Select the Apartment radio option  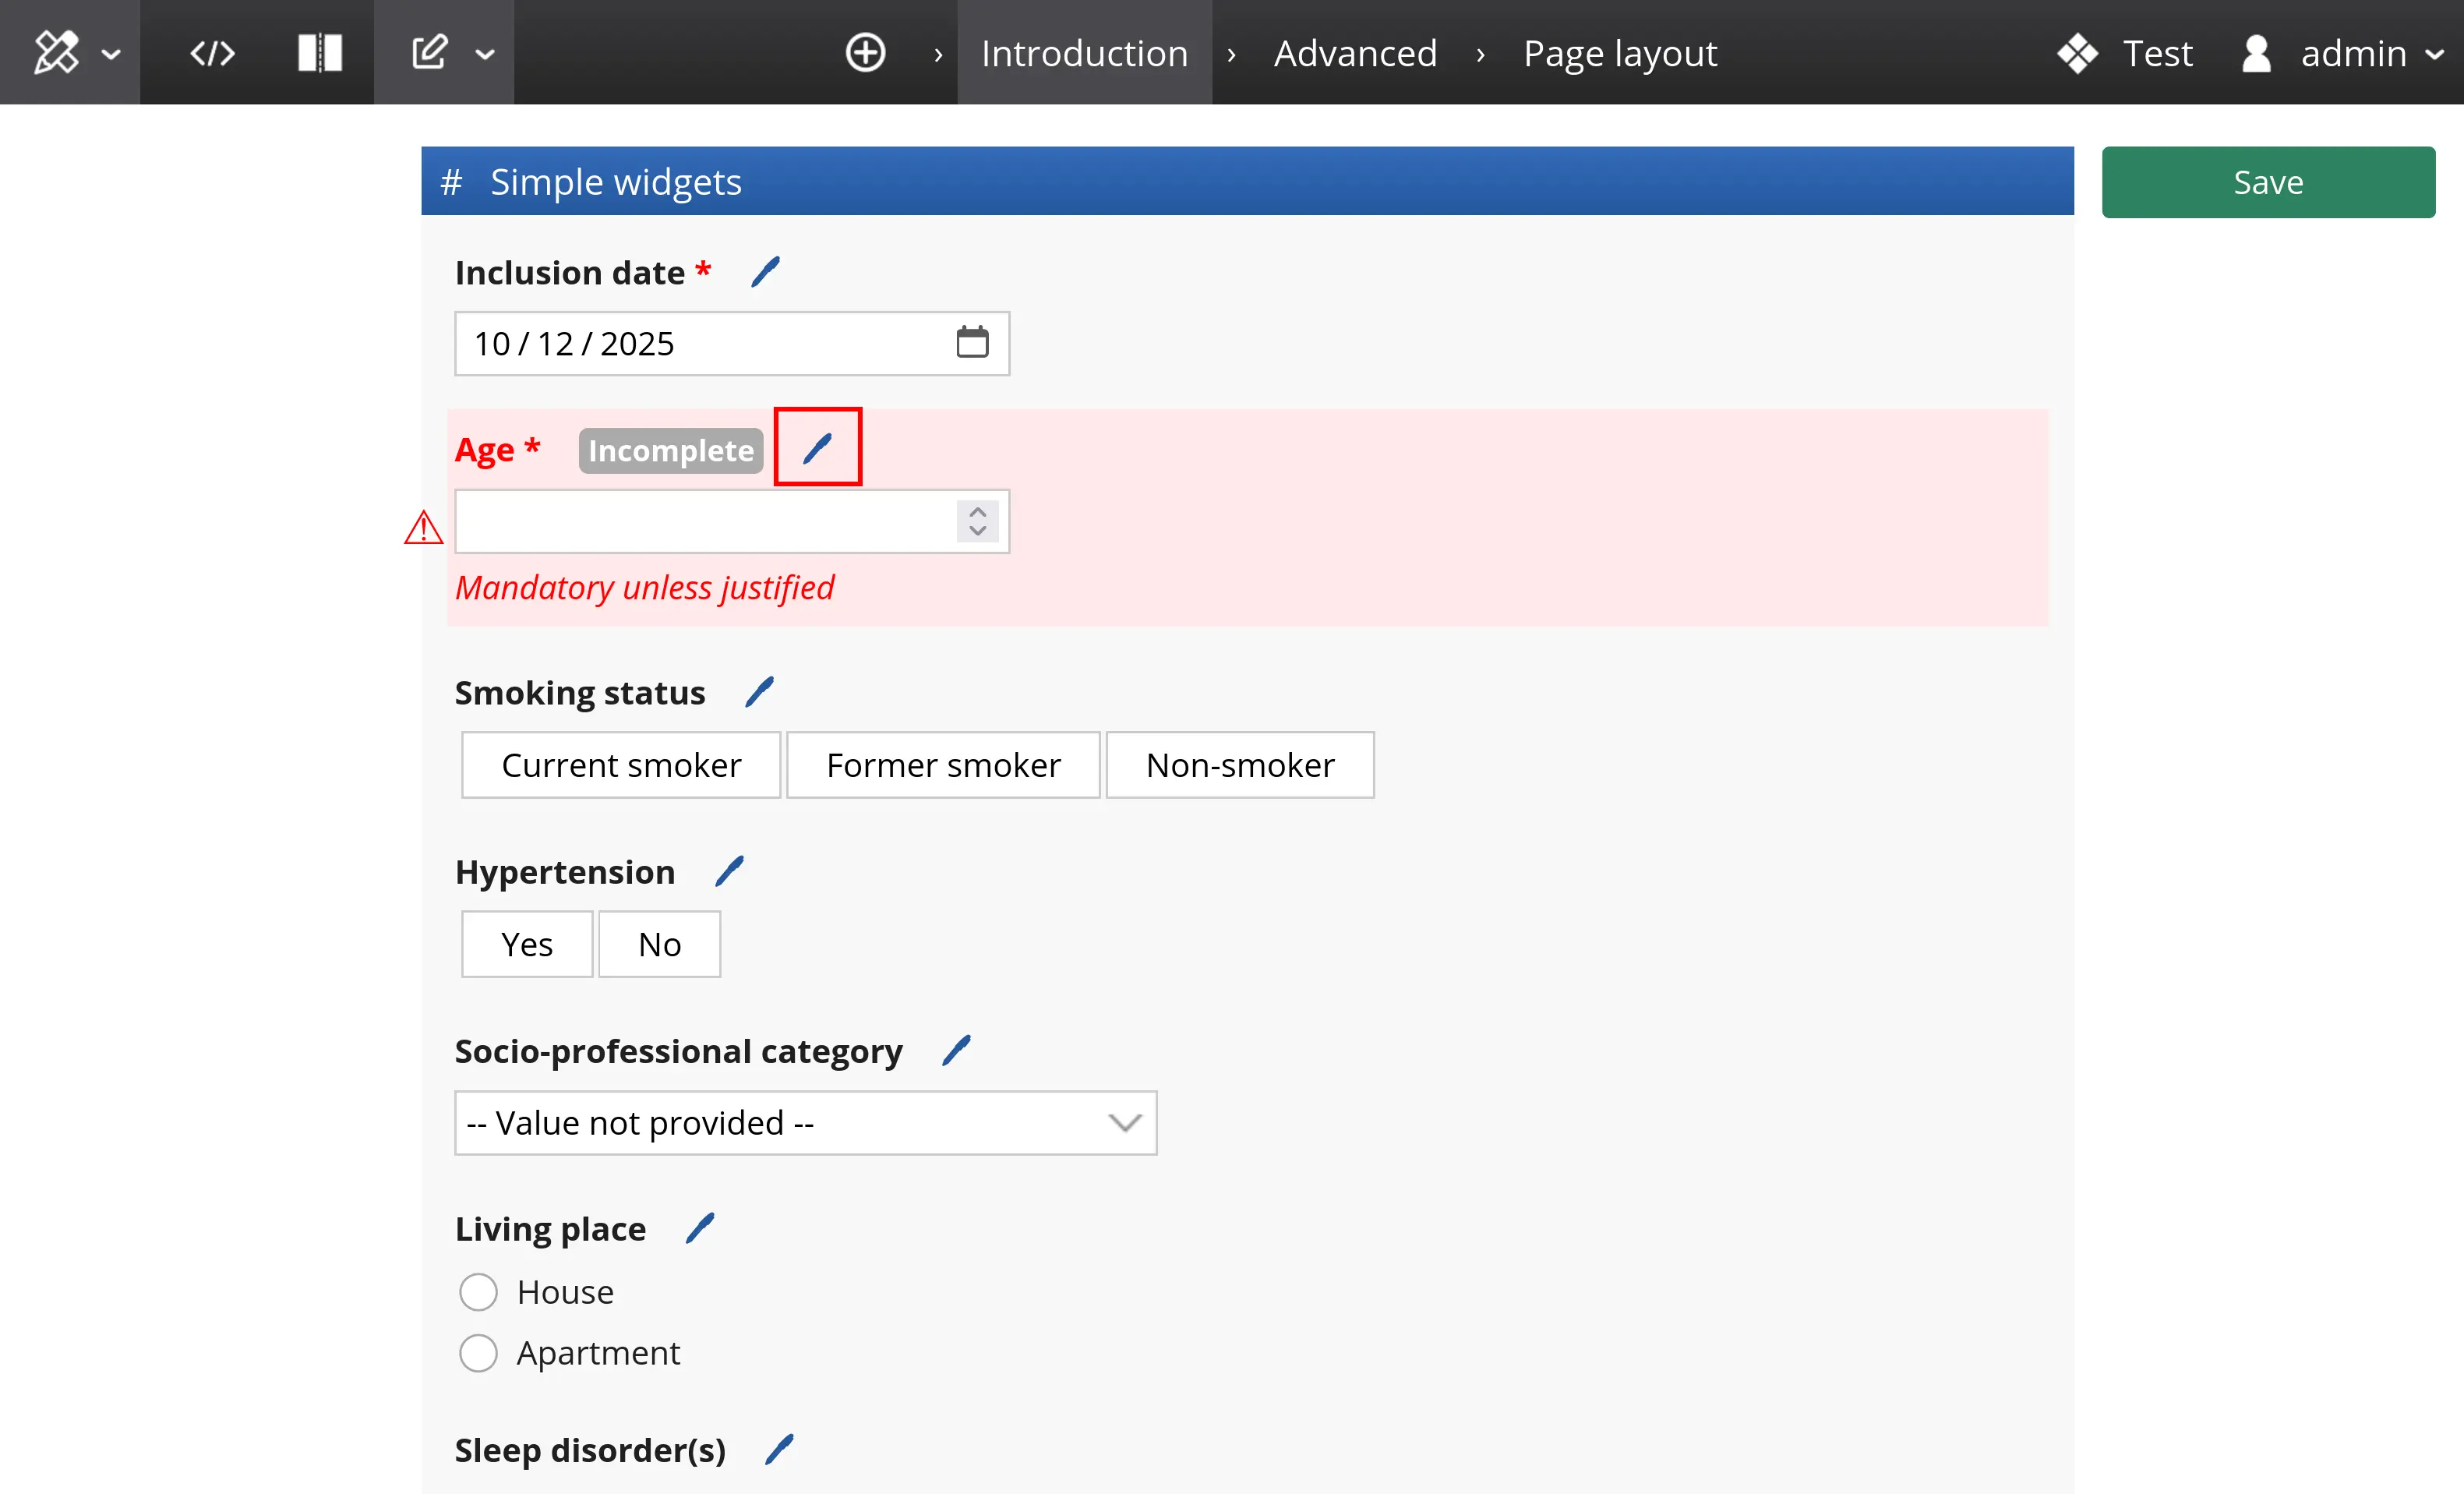(x=478, y=1353)
